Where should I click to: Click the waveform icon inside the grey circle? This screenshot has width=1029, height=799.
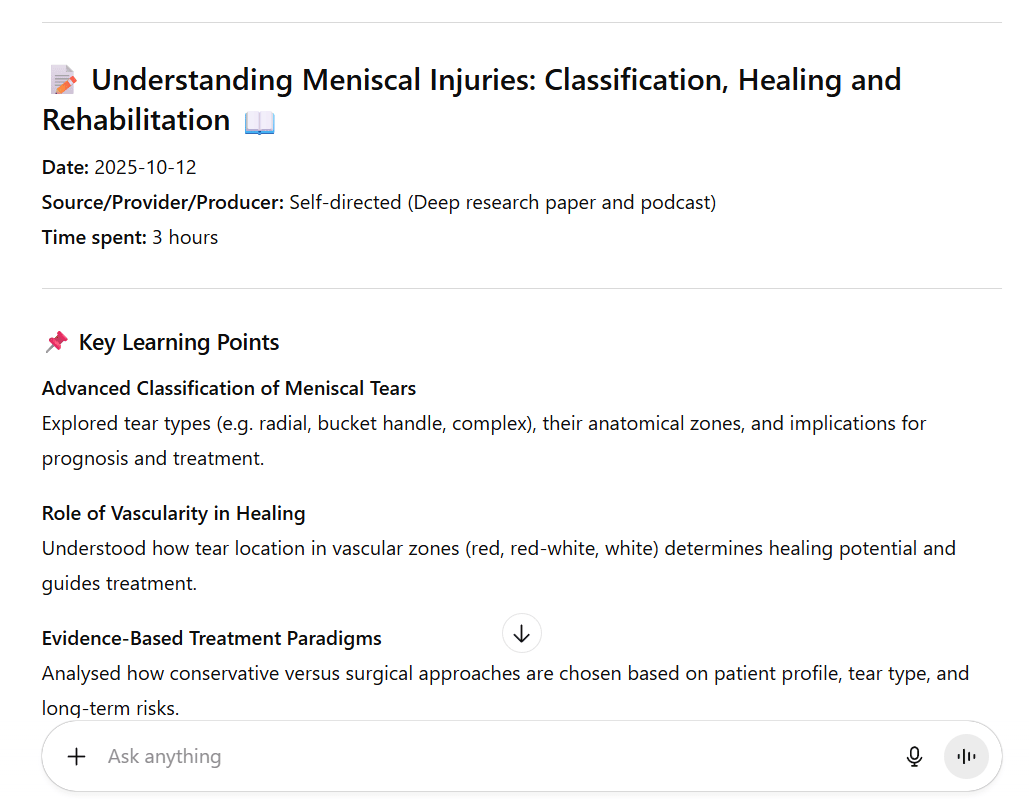[x=965, y=756]
